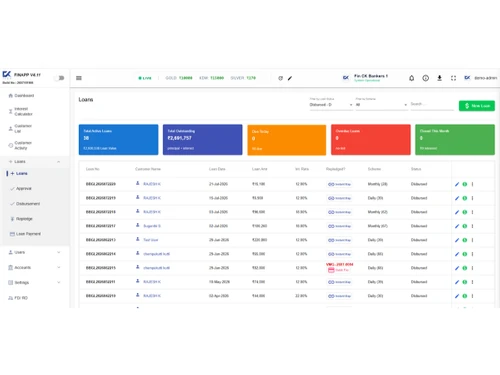Click the GOLD rate value in header
Screen dimensions: 500x375
click(186, 78)
